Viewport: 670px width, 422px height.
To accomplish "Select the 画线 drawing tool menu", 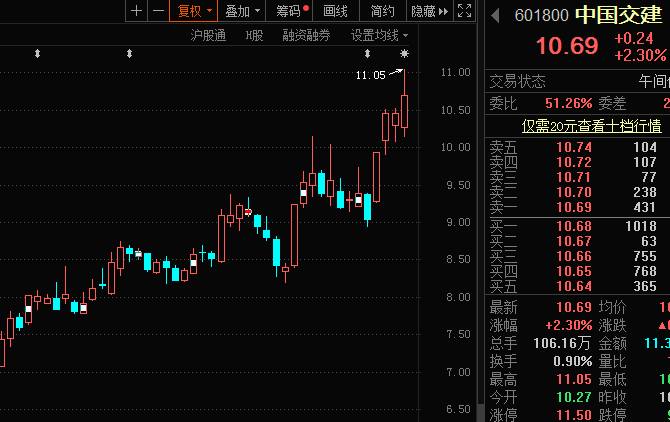I will pyautogui.click(x=337, y=11).
